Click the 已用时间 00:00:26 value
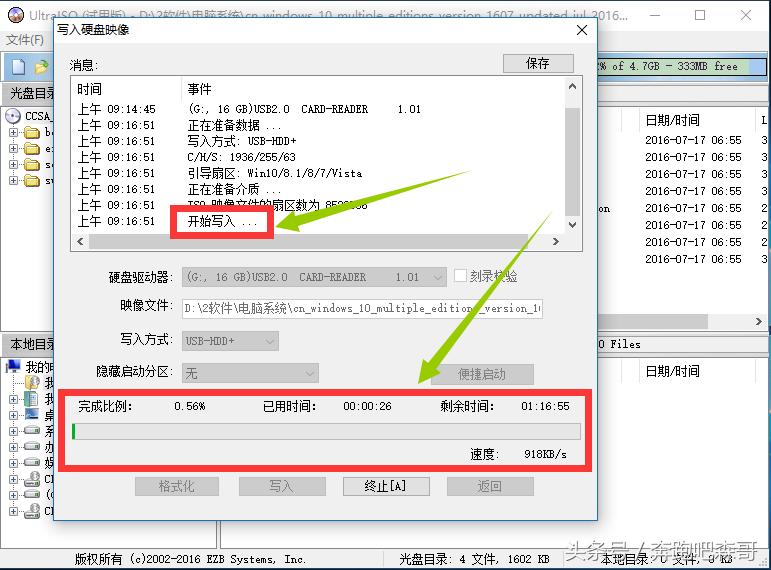This screenshot has height=570, width=771. click(x=367, y=406)
